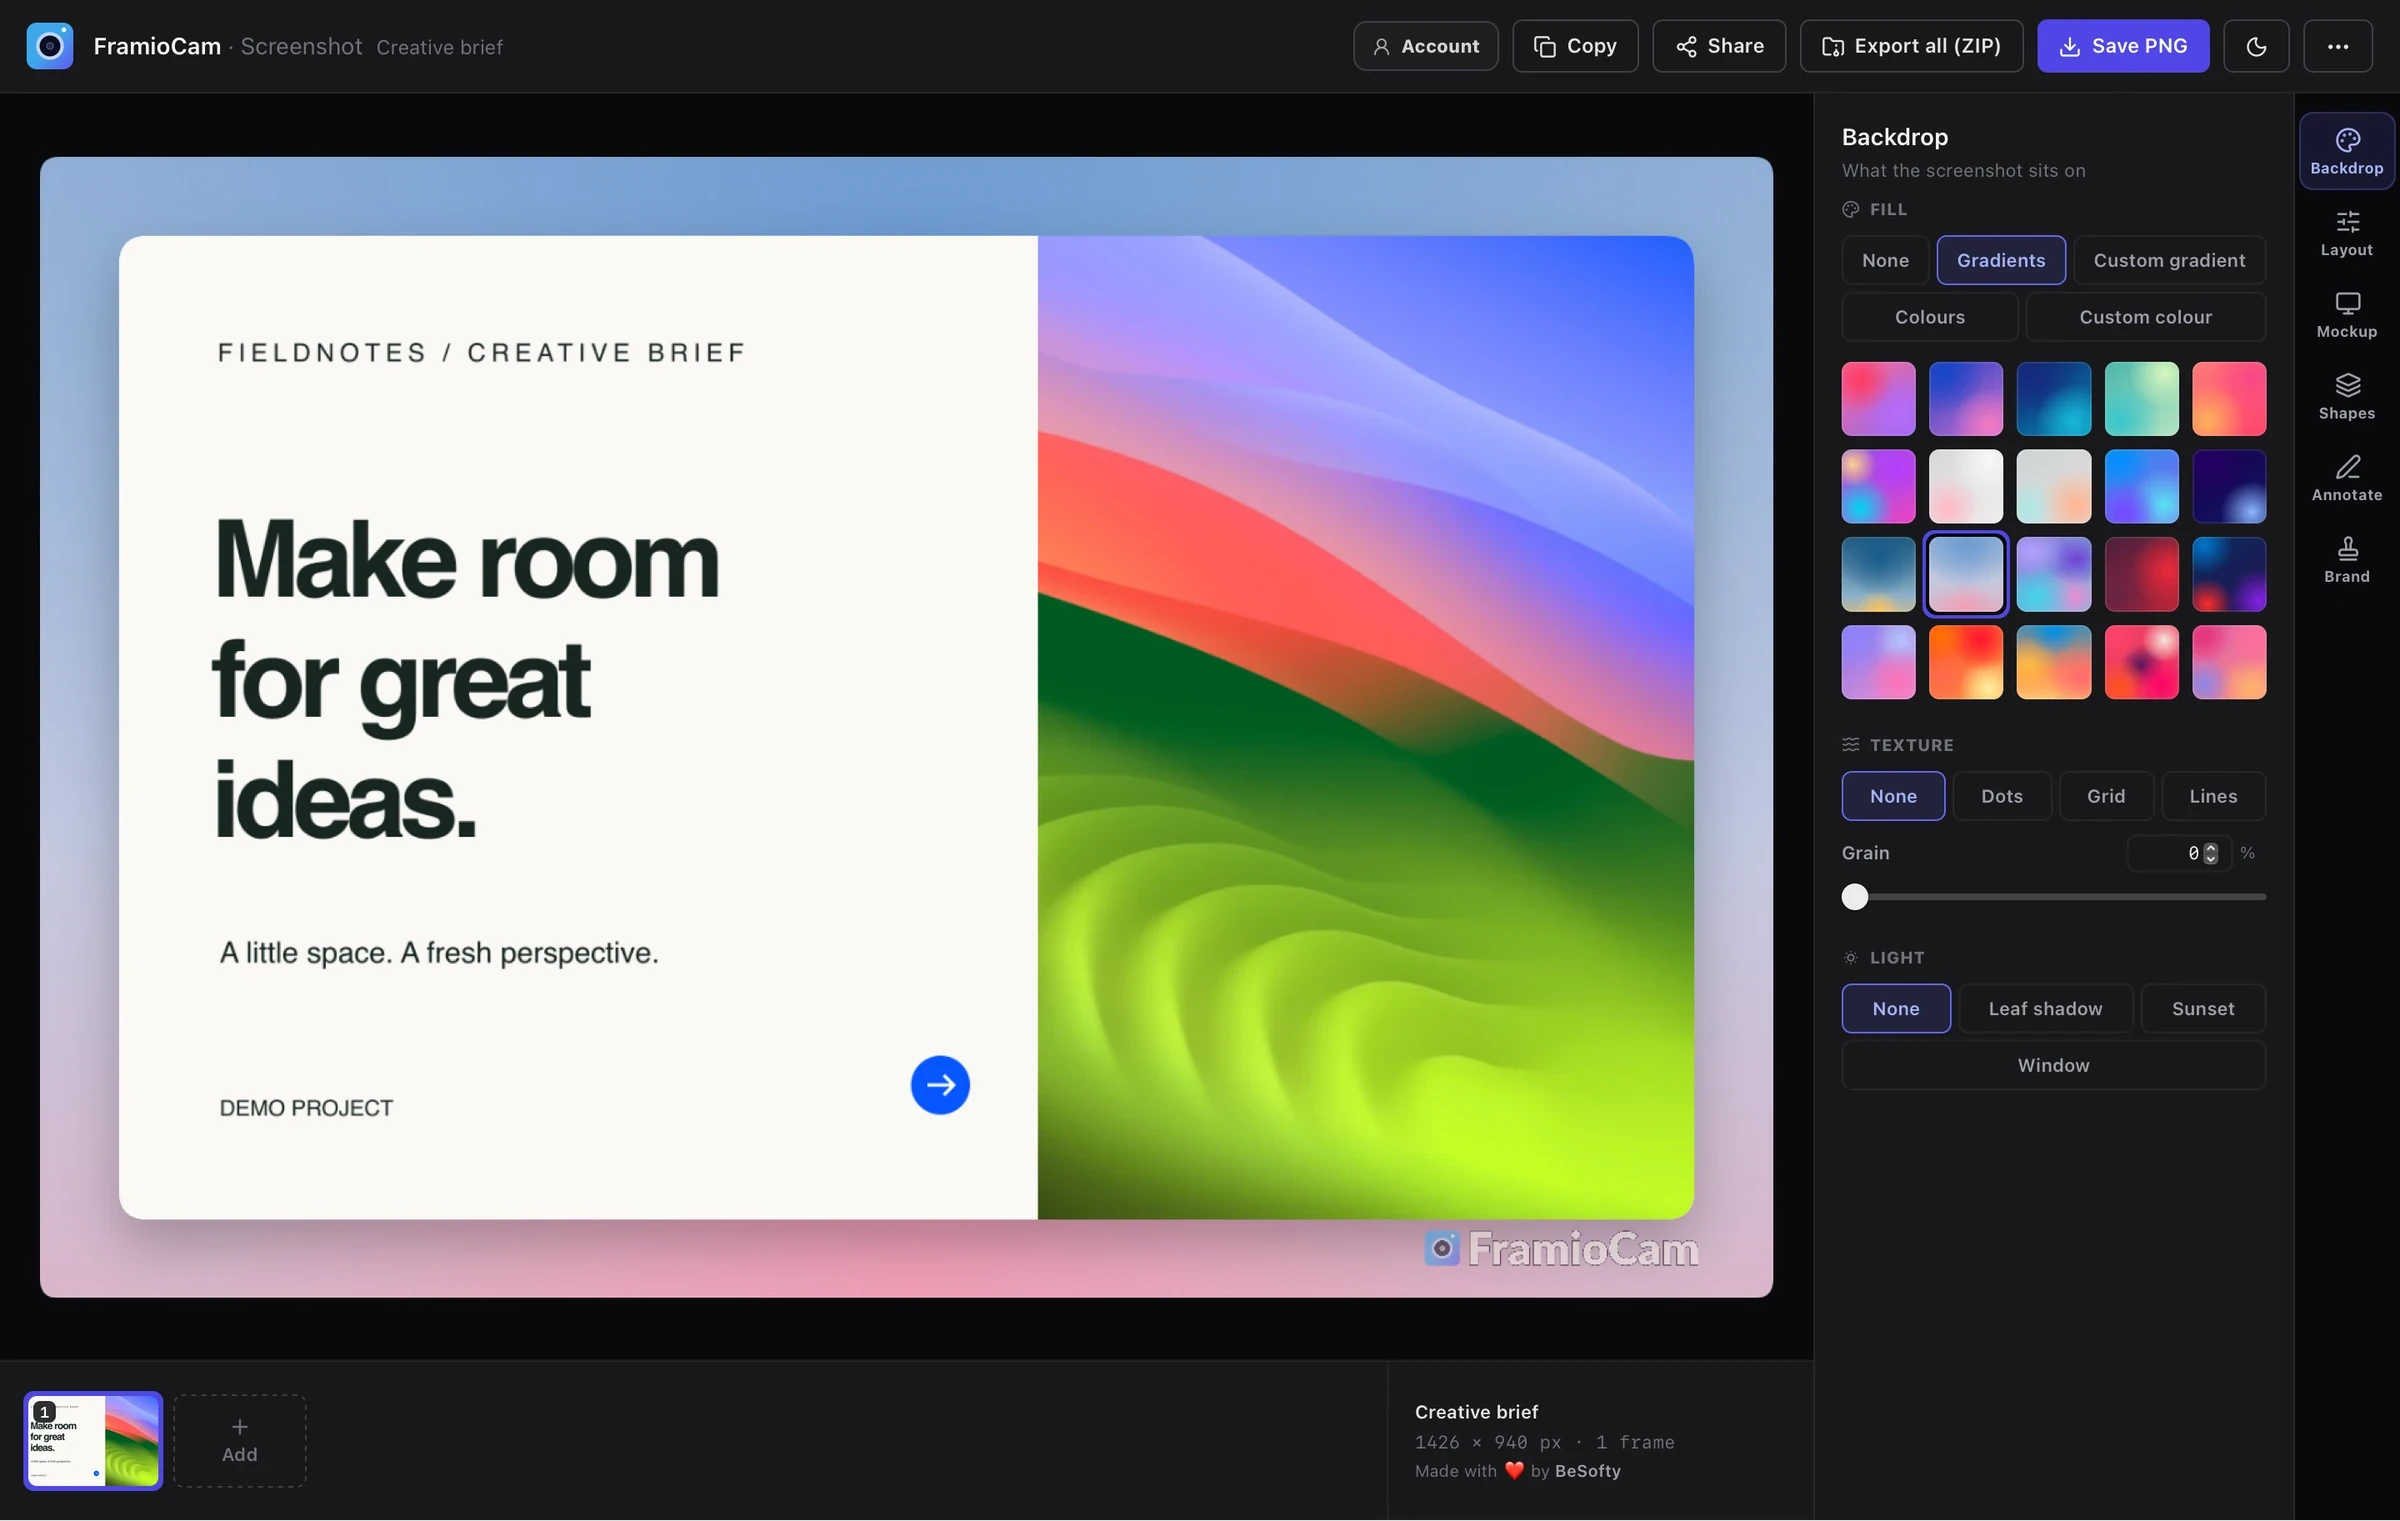Pick the orange-red gradient swatch in the last row
Viewport: 2400px width, 1521px height.
(x=1966, y=662)
